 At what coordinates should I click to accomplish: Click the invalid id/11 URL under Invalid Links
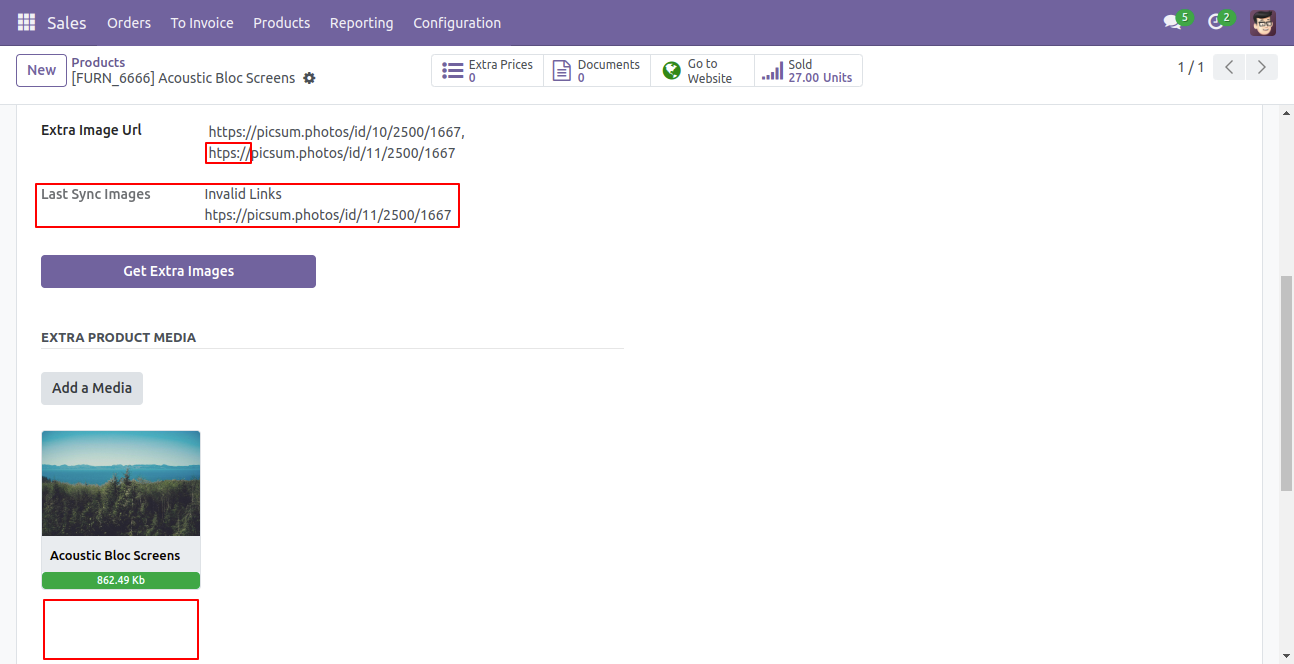click(328, 215)
